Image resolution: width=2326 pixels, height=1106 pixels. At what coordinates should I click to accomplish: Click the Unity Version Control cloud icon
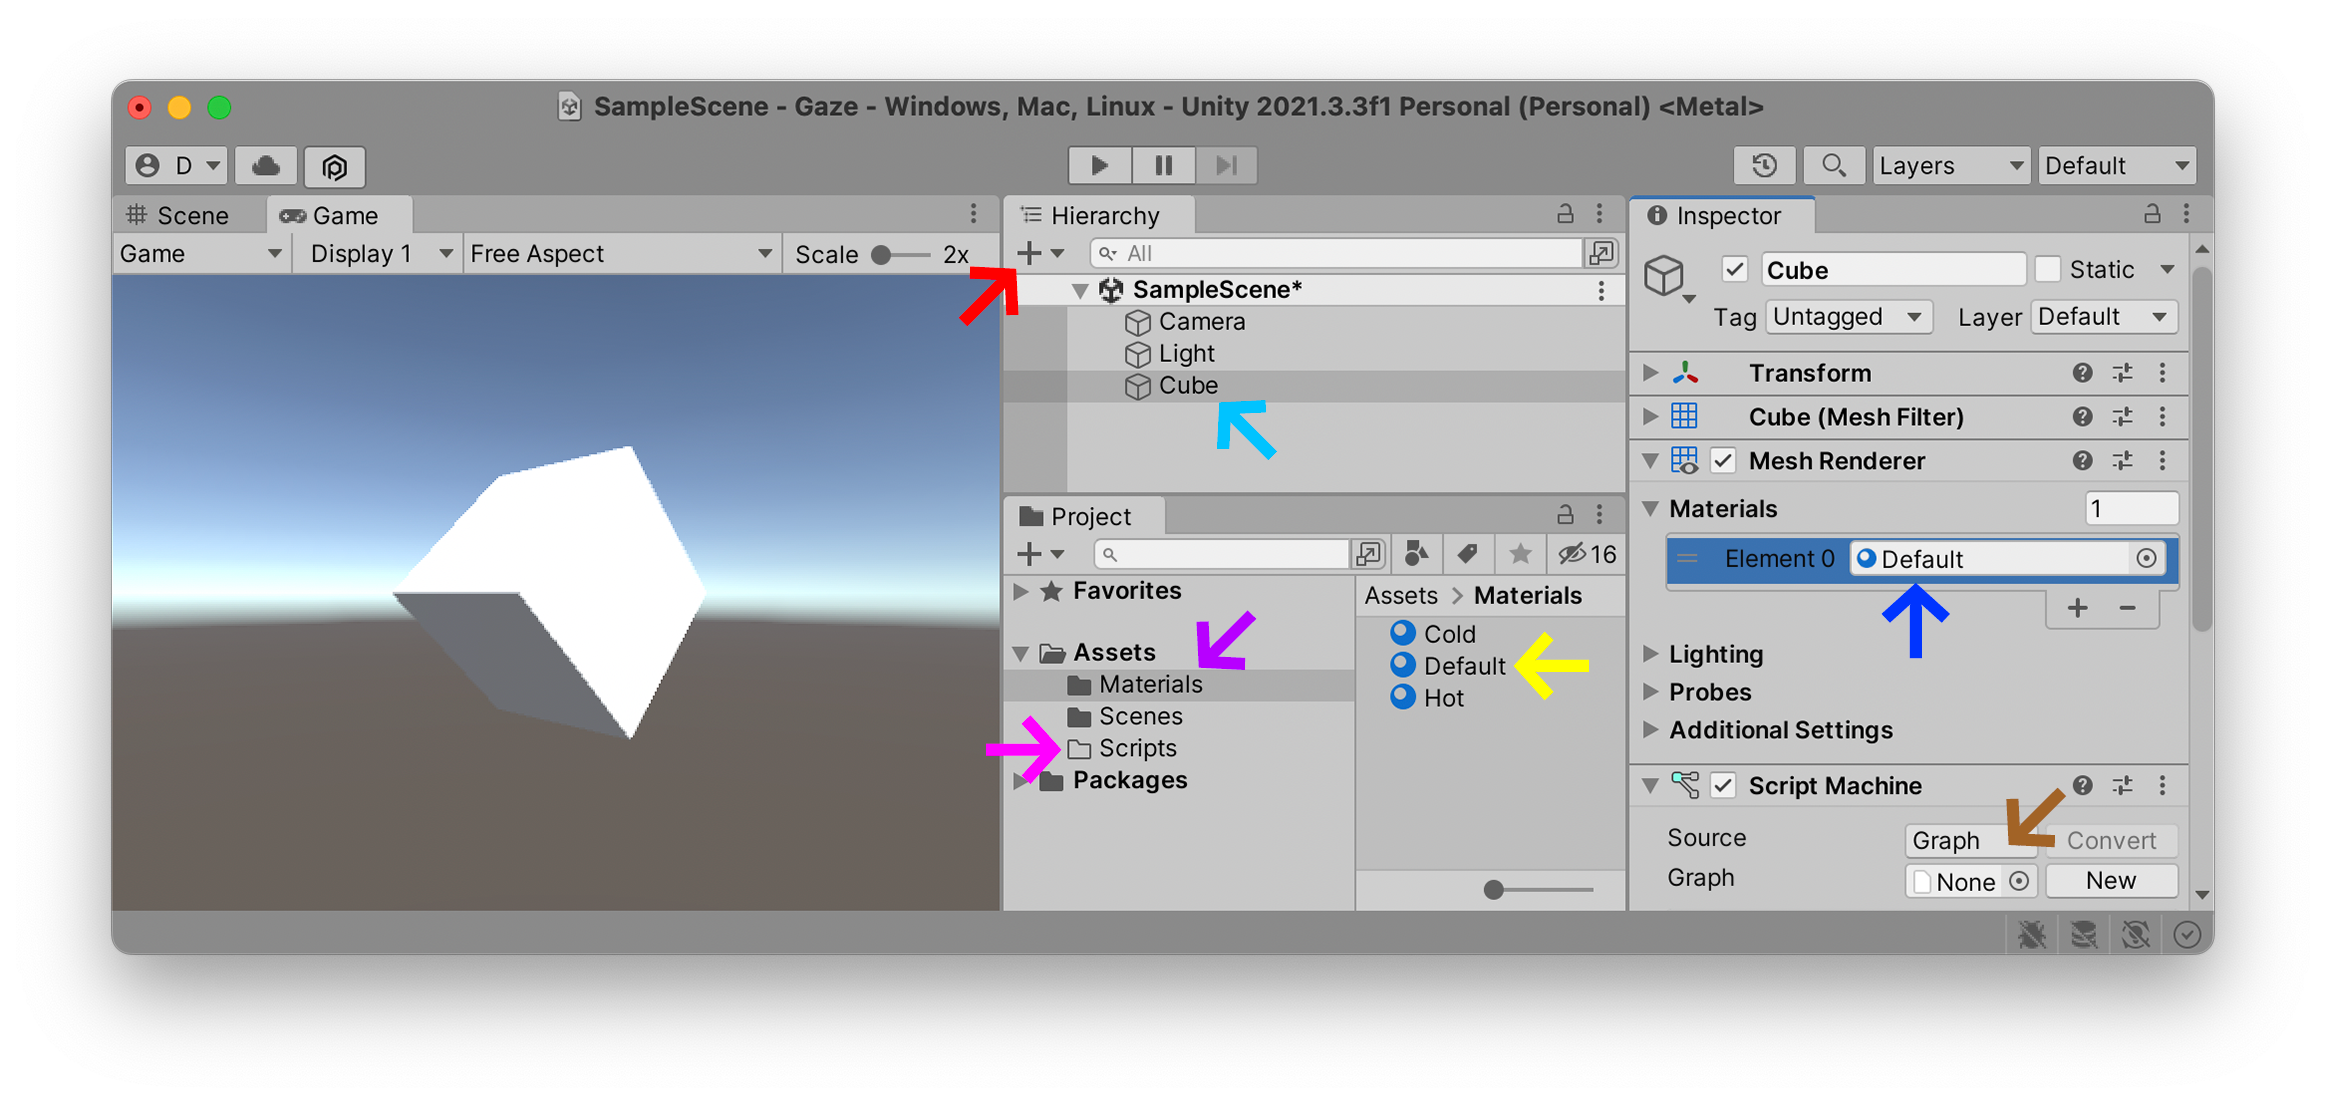point(265,165)
